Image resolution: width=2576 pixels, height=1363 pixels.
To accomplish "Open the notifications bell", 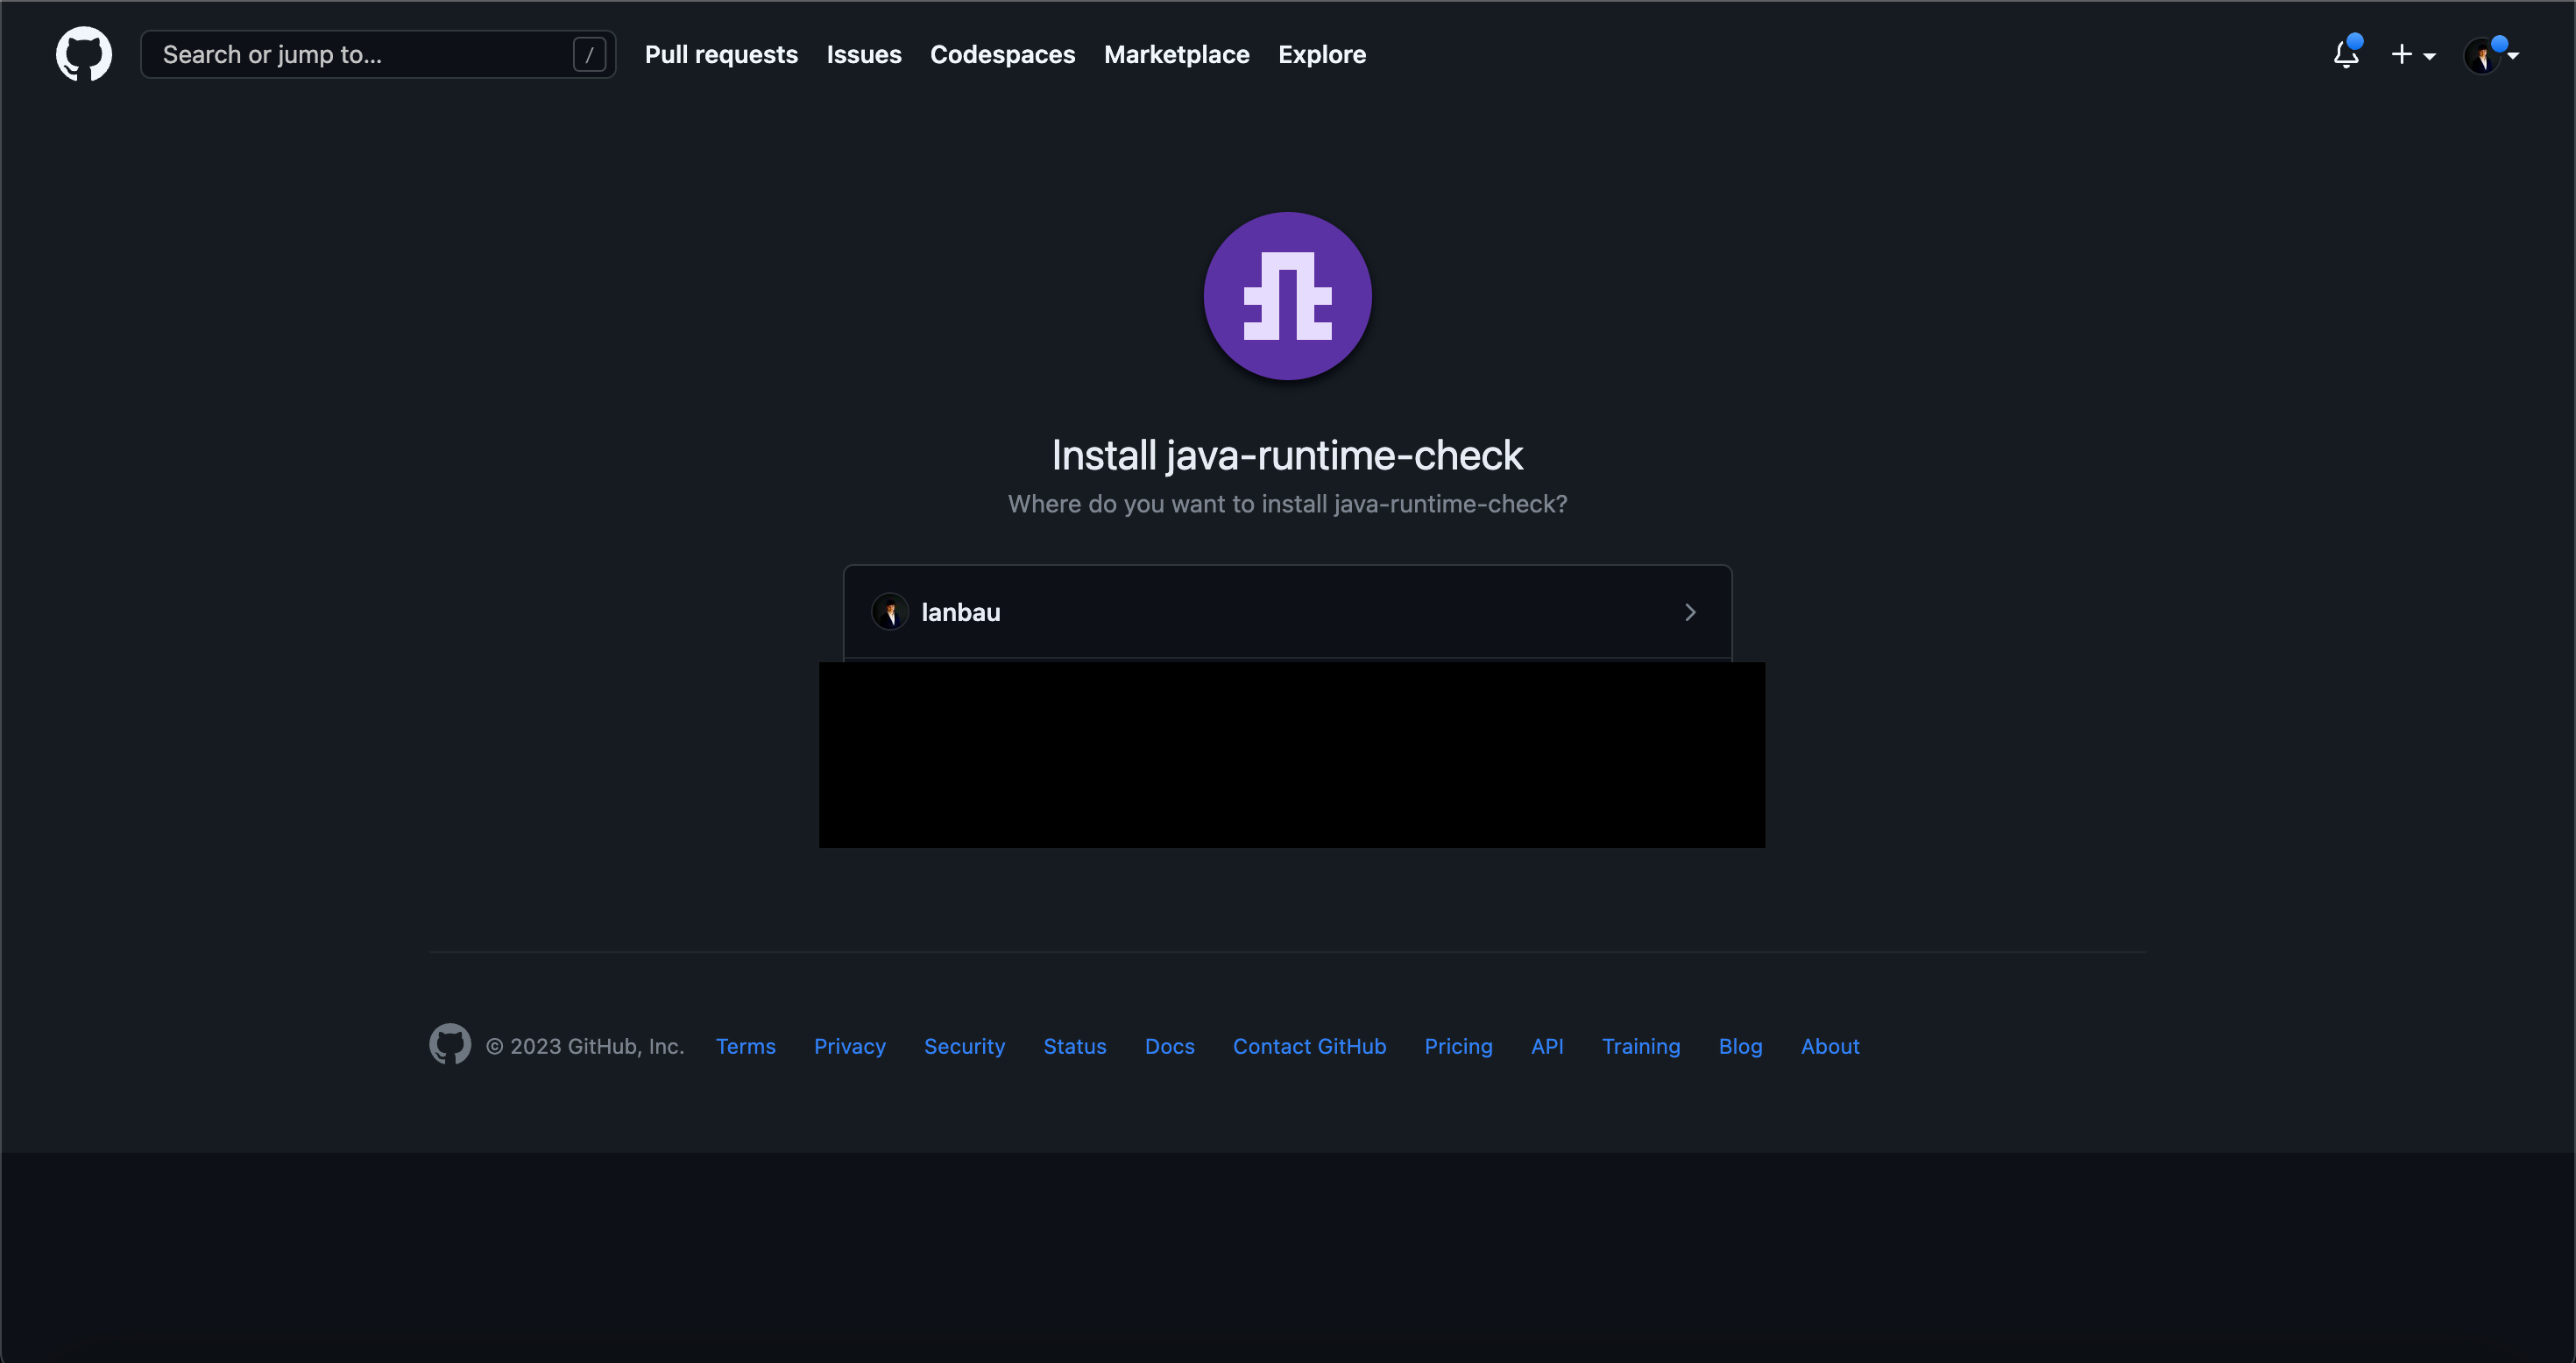I will 2346,54.
